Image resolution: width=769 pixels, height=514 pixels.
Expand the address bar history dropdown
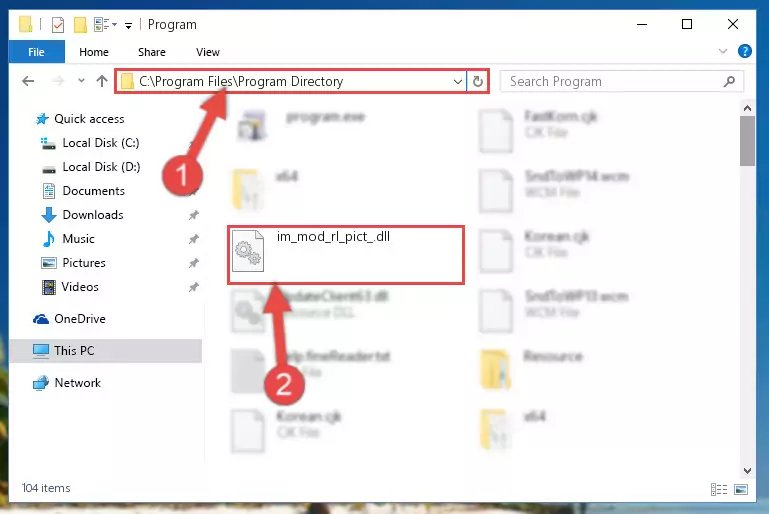coord(457,81)
